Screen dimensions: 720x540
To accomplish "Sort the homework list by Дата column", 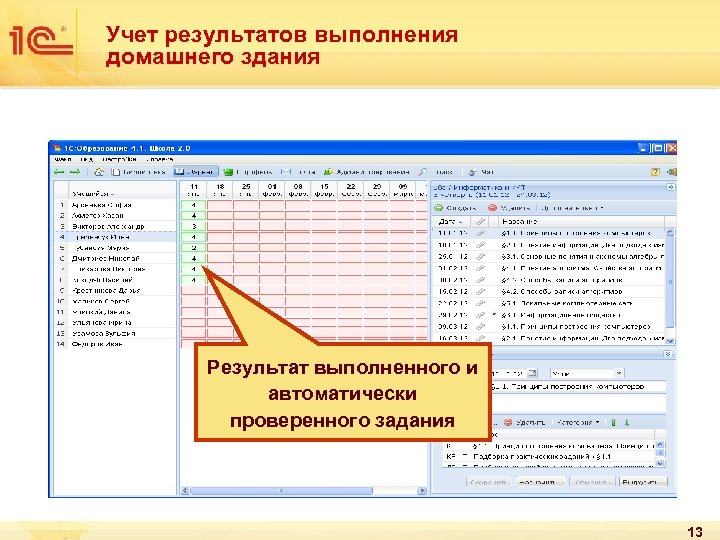I will [451, 221].
